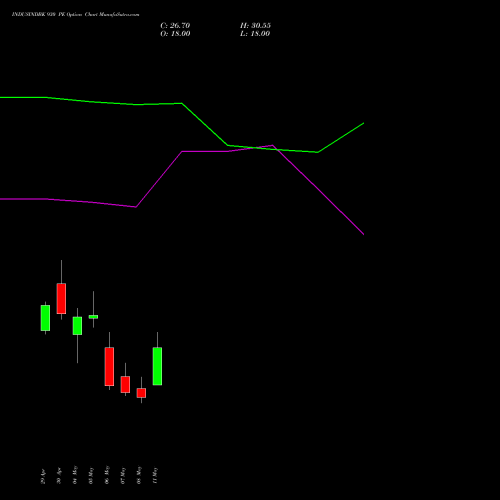Viewport: 500px width, 500px height.
Task: Click the 04 May green candlestick
Action: [77, 326]
